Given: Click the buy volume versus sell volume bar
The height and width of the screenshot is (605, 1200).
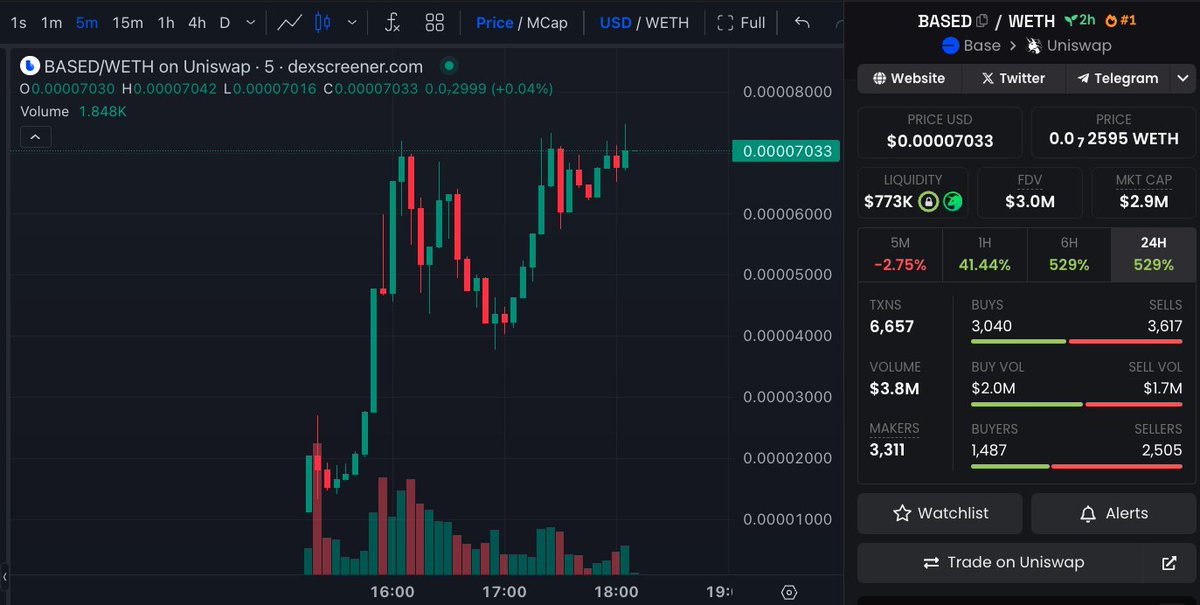Looking at the screenshot, I should (1077, 404).
